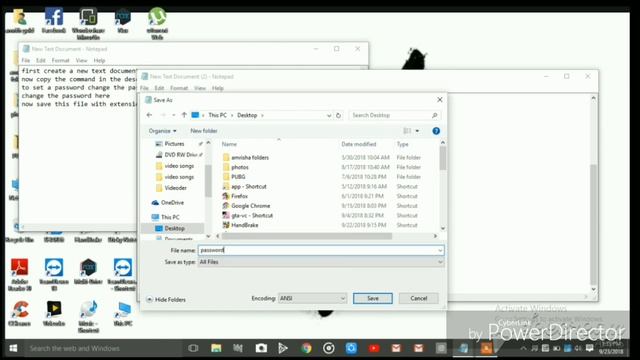The width and height of the screenshot is (640, 360).
Task: Click Cancel button in Save As dialog
Action: [x=418, y=298]
